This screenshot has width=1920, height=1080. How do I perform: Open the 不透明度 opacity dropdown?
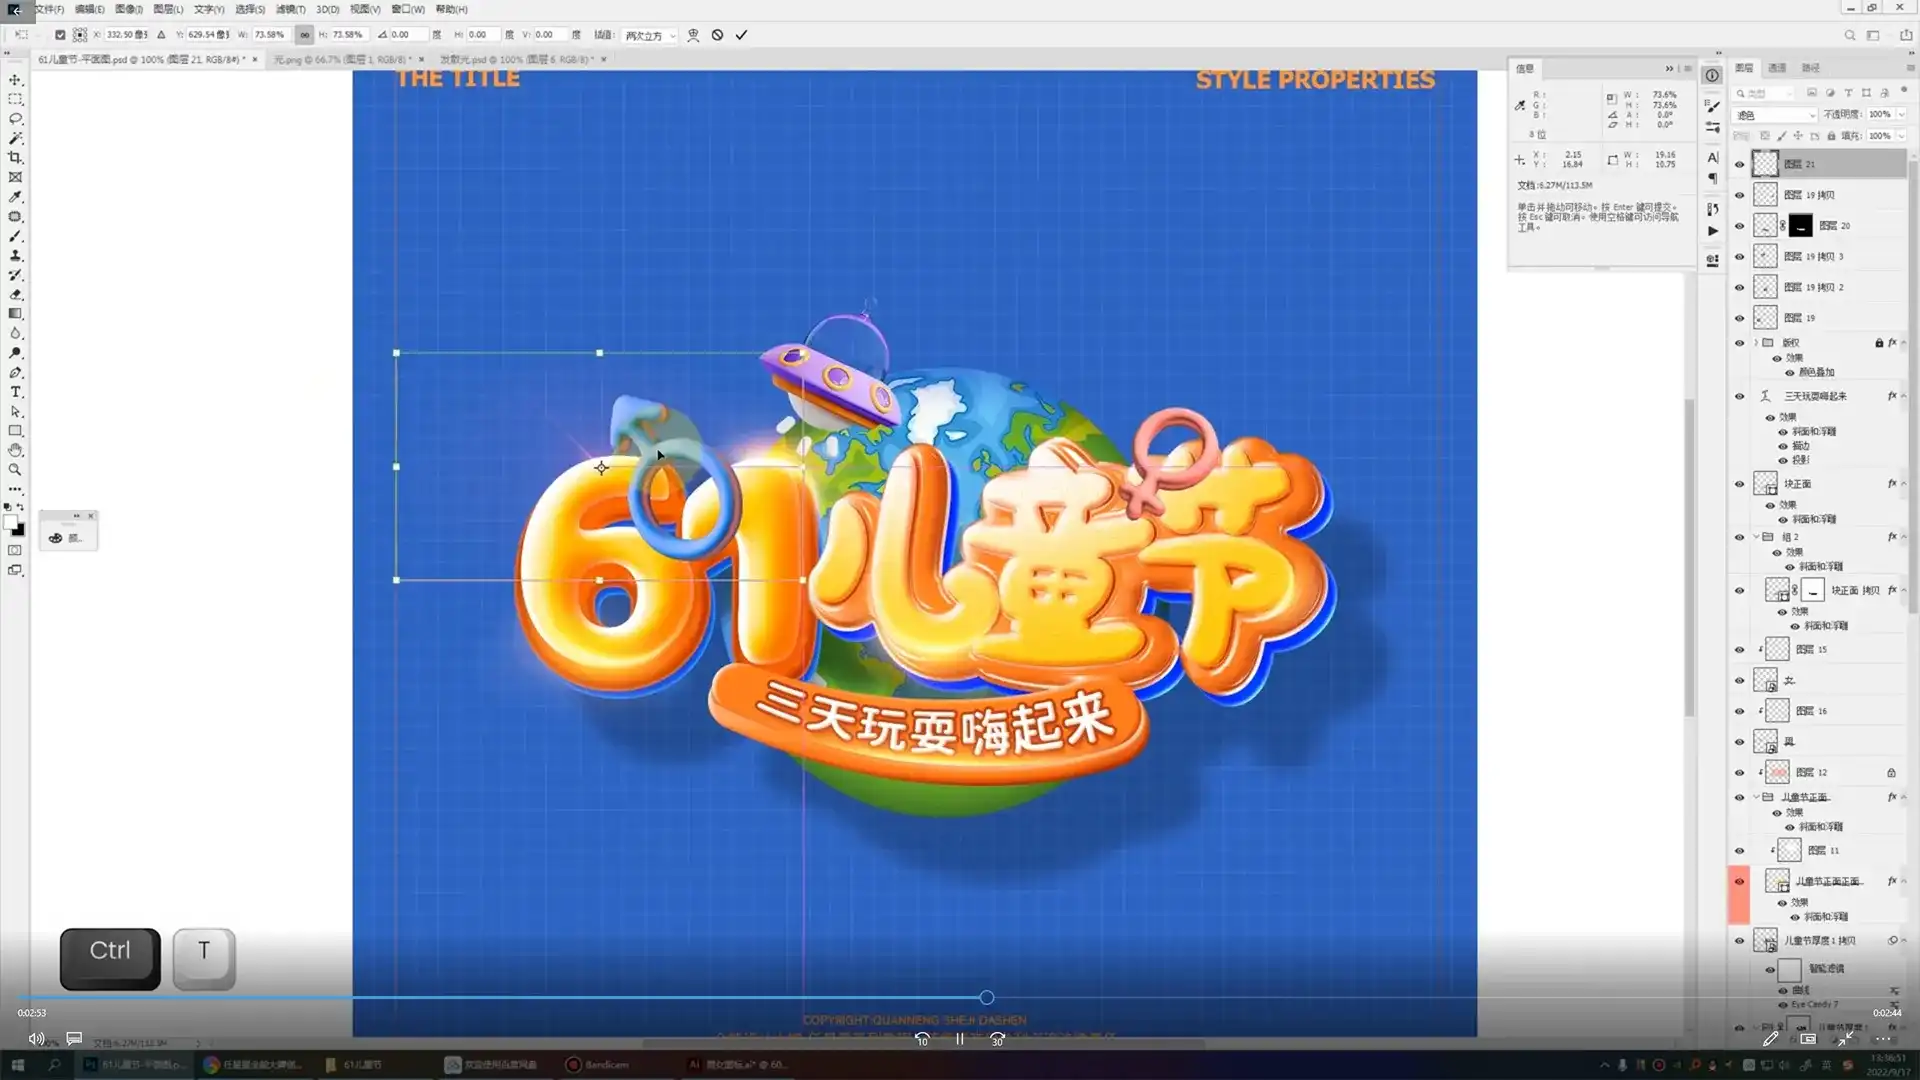point(1900,114)
